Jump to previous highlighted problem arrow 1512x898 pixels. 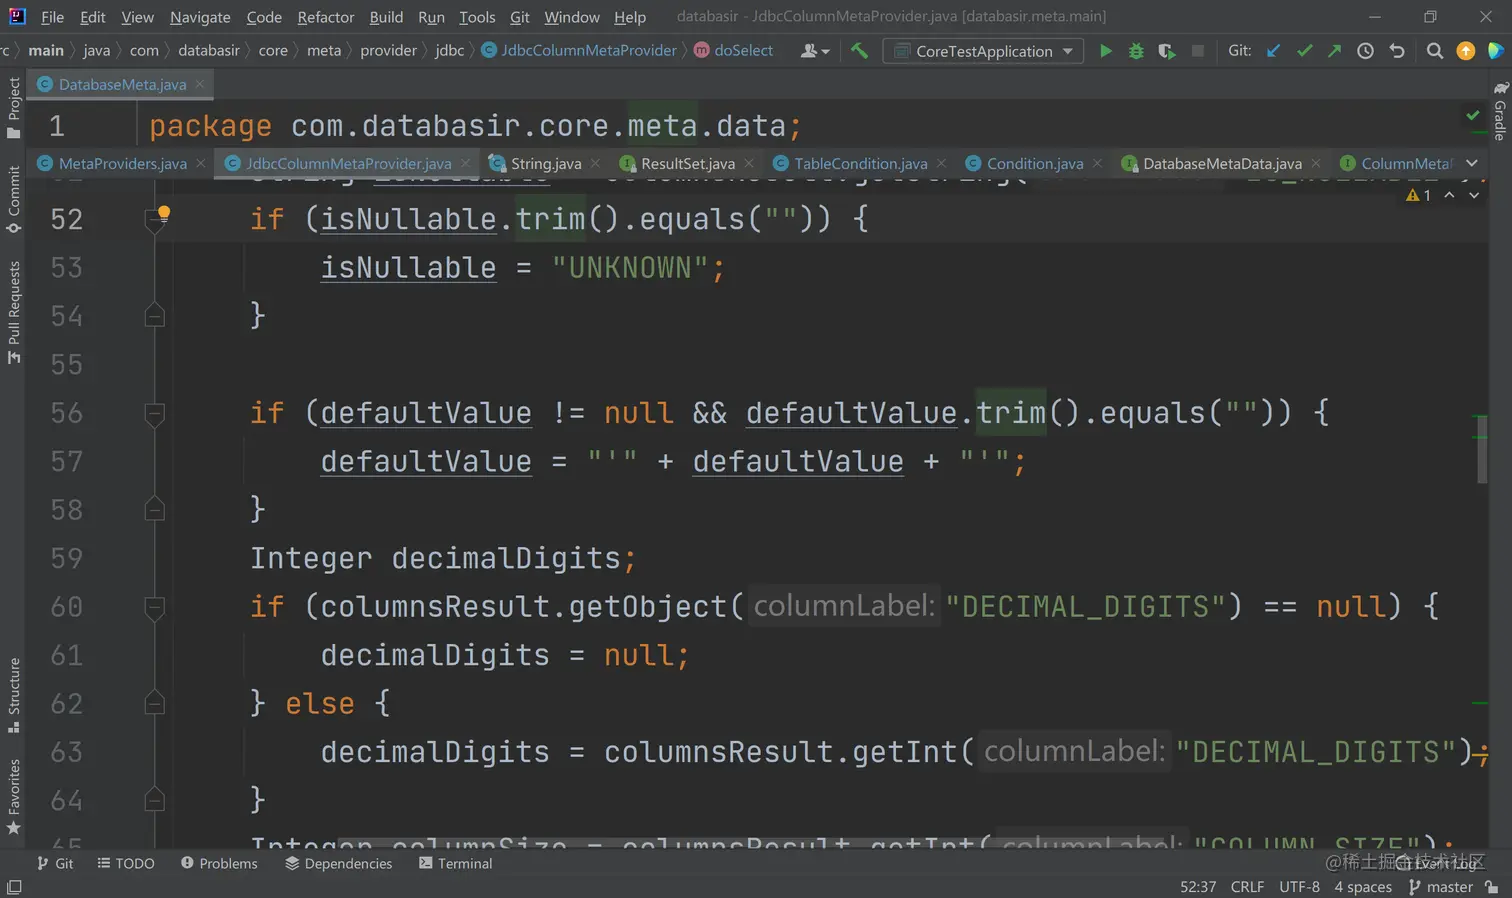click(1449, 195)
